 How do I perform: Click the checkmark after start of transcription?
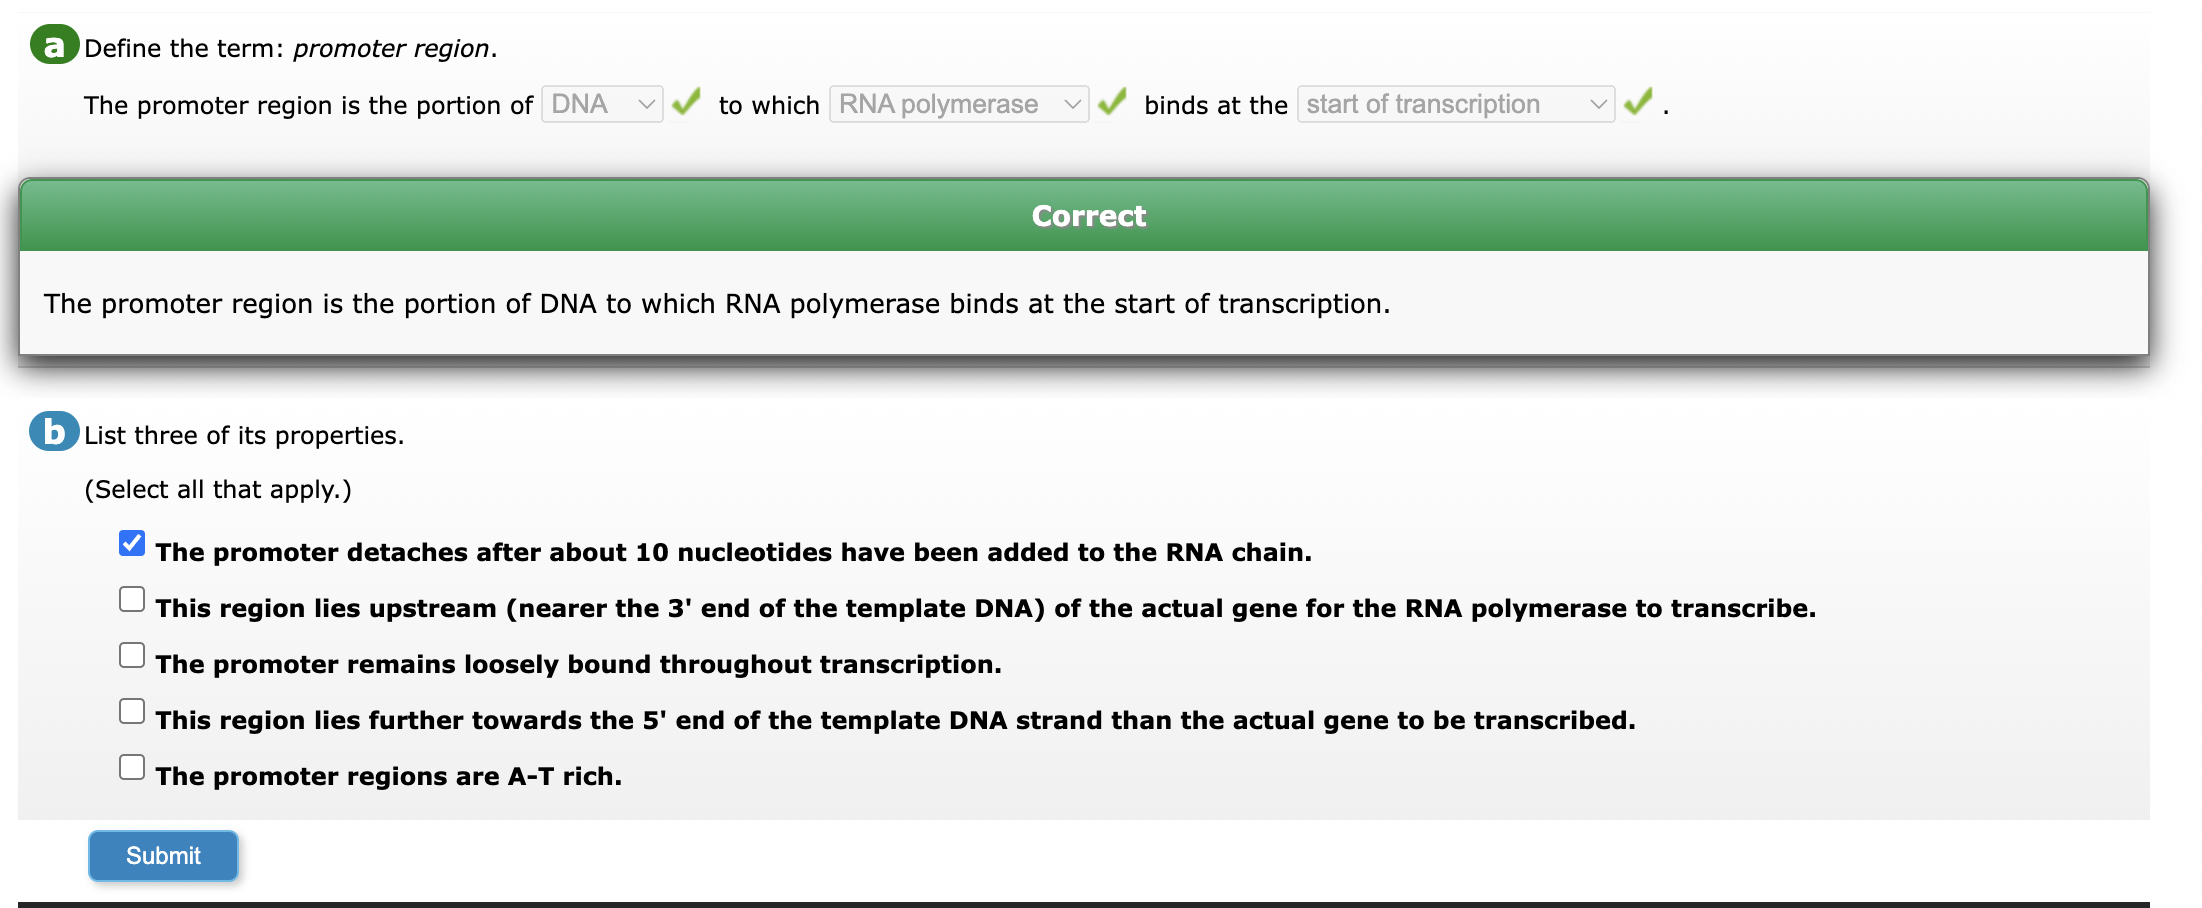coord(1638,102)
